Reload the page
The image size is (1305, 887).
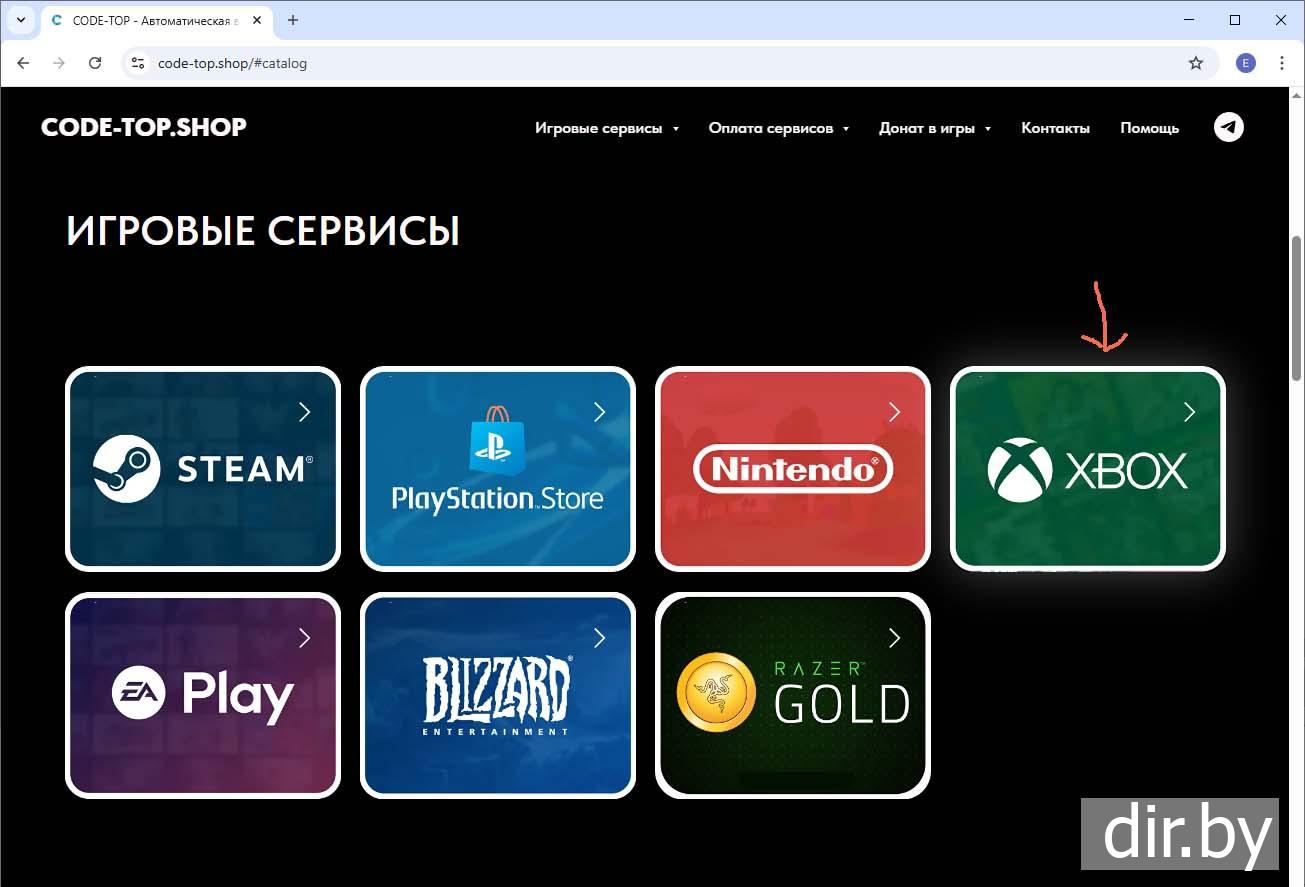pyautogui.click(x=95, y=63)
